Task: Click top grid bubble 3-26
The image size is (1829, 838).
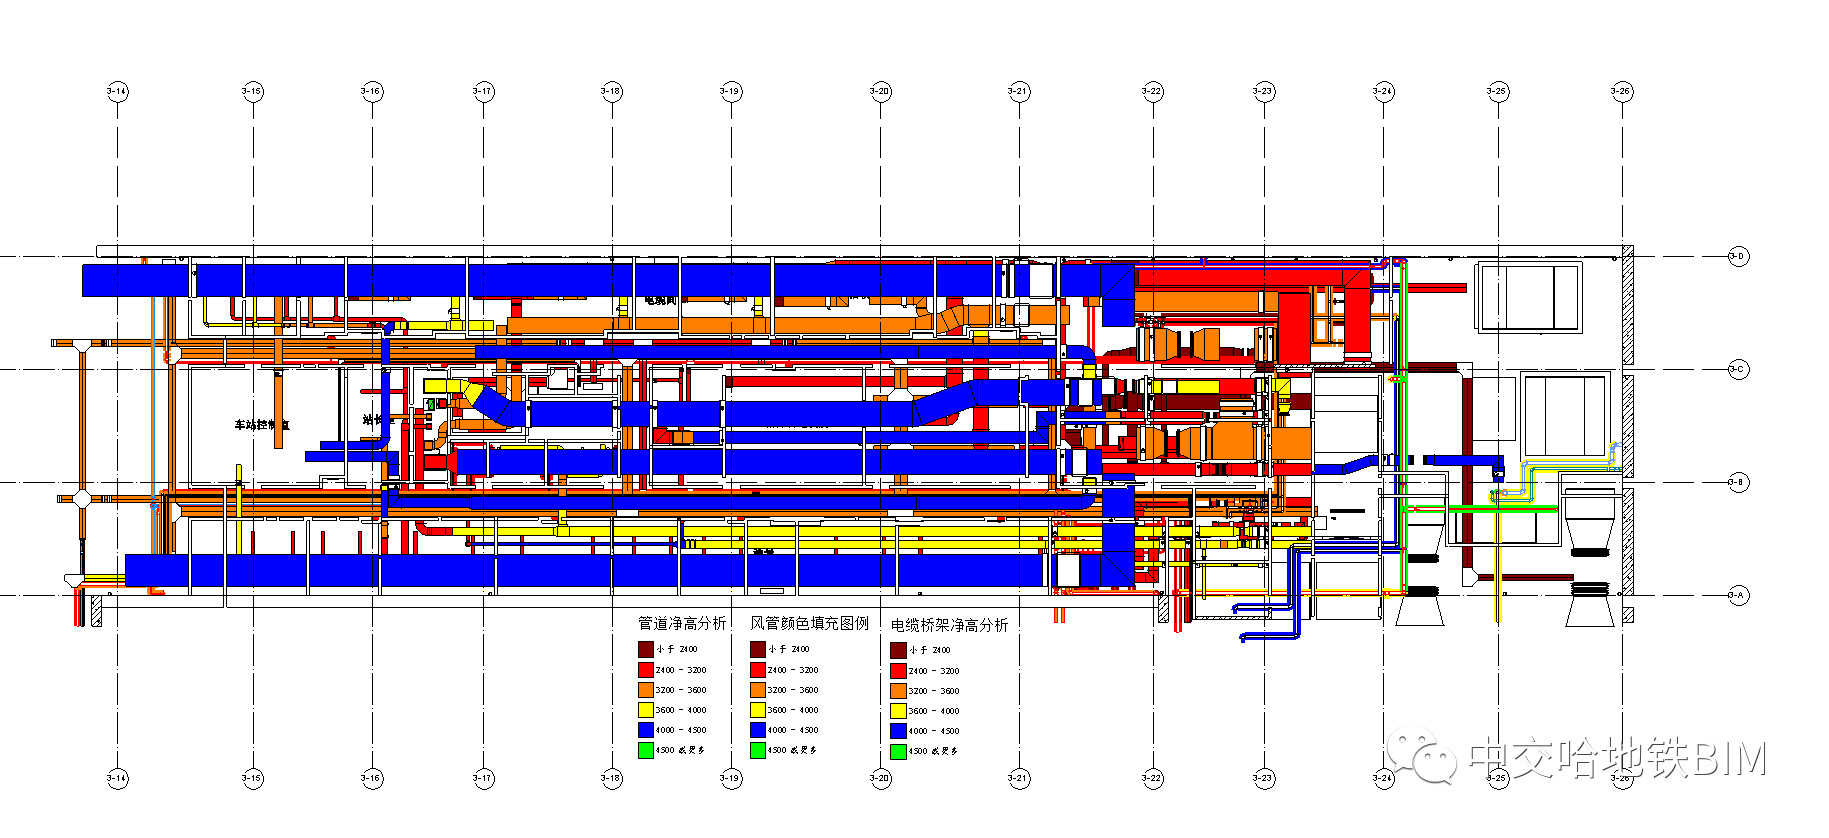Action: [1621, 91]
